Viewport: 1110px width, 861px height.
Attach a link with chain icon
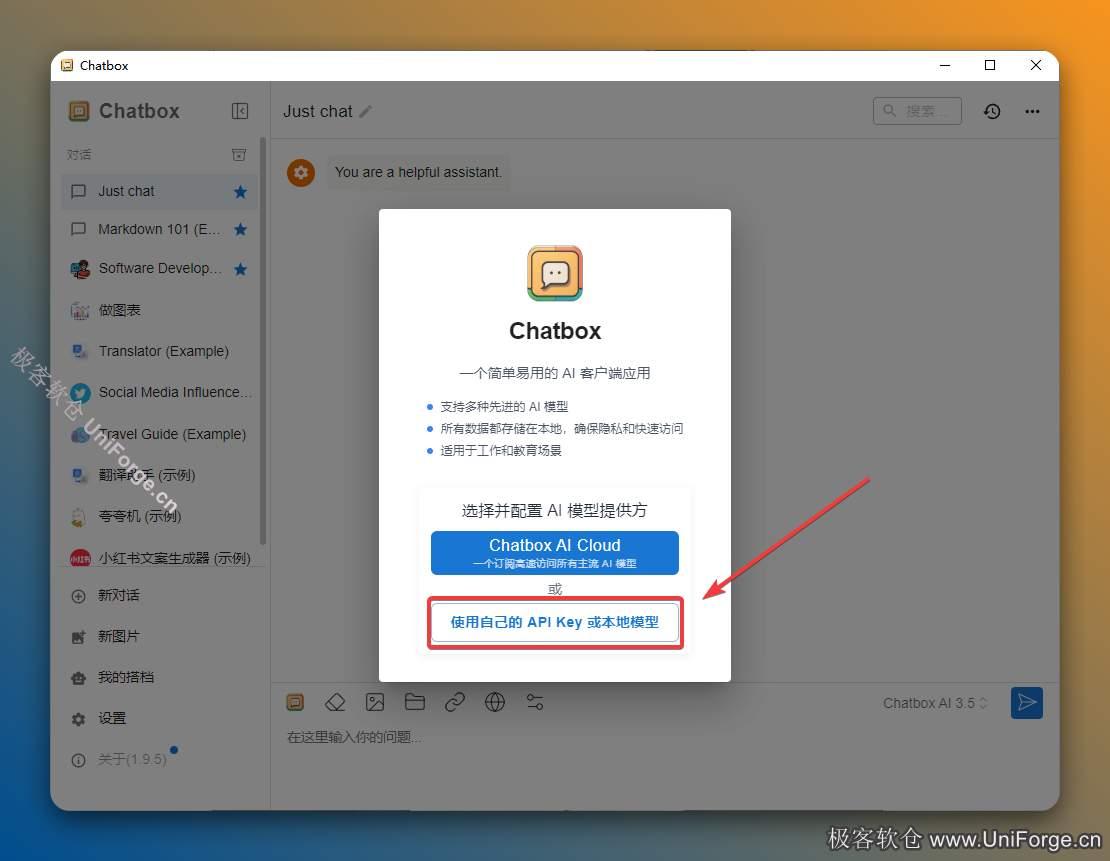click(454, 702)
